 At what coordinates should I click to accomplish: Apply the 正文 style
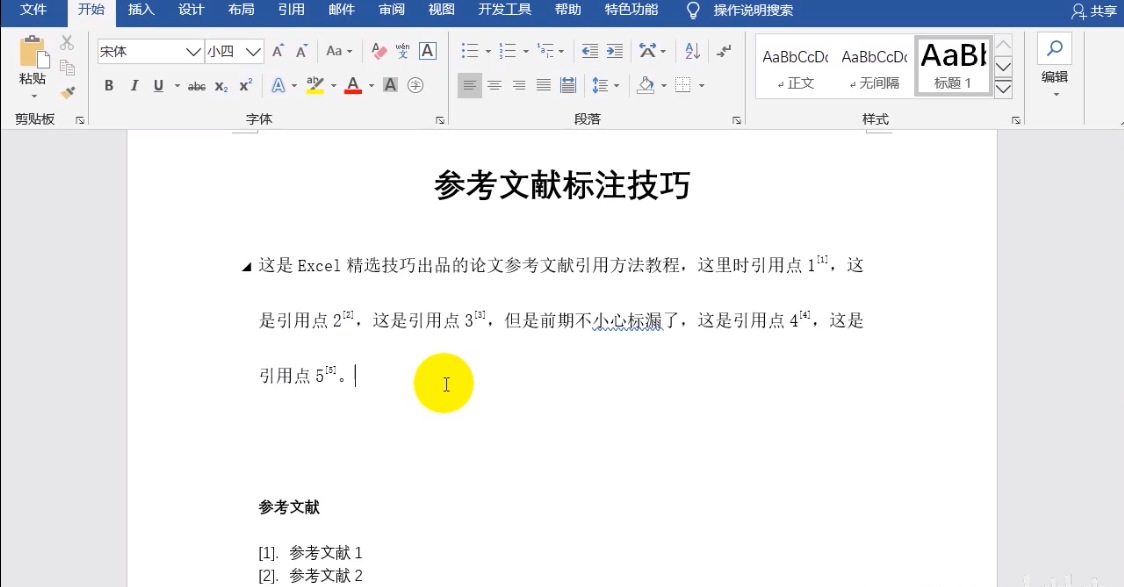click(x=796, y=69)
